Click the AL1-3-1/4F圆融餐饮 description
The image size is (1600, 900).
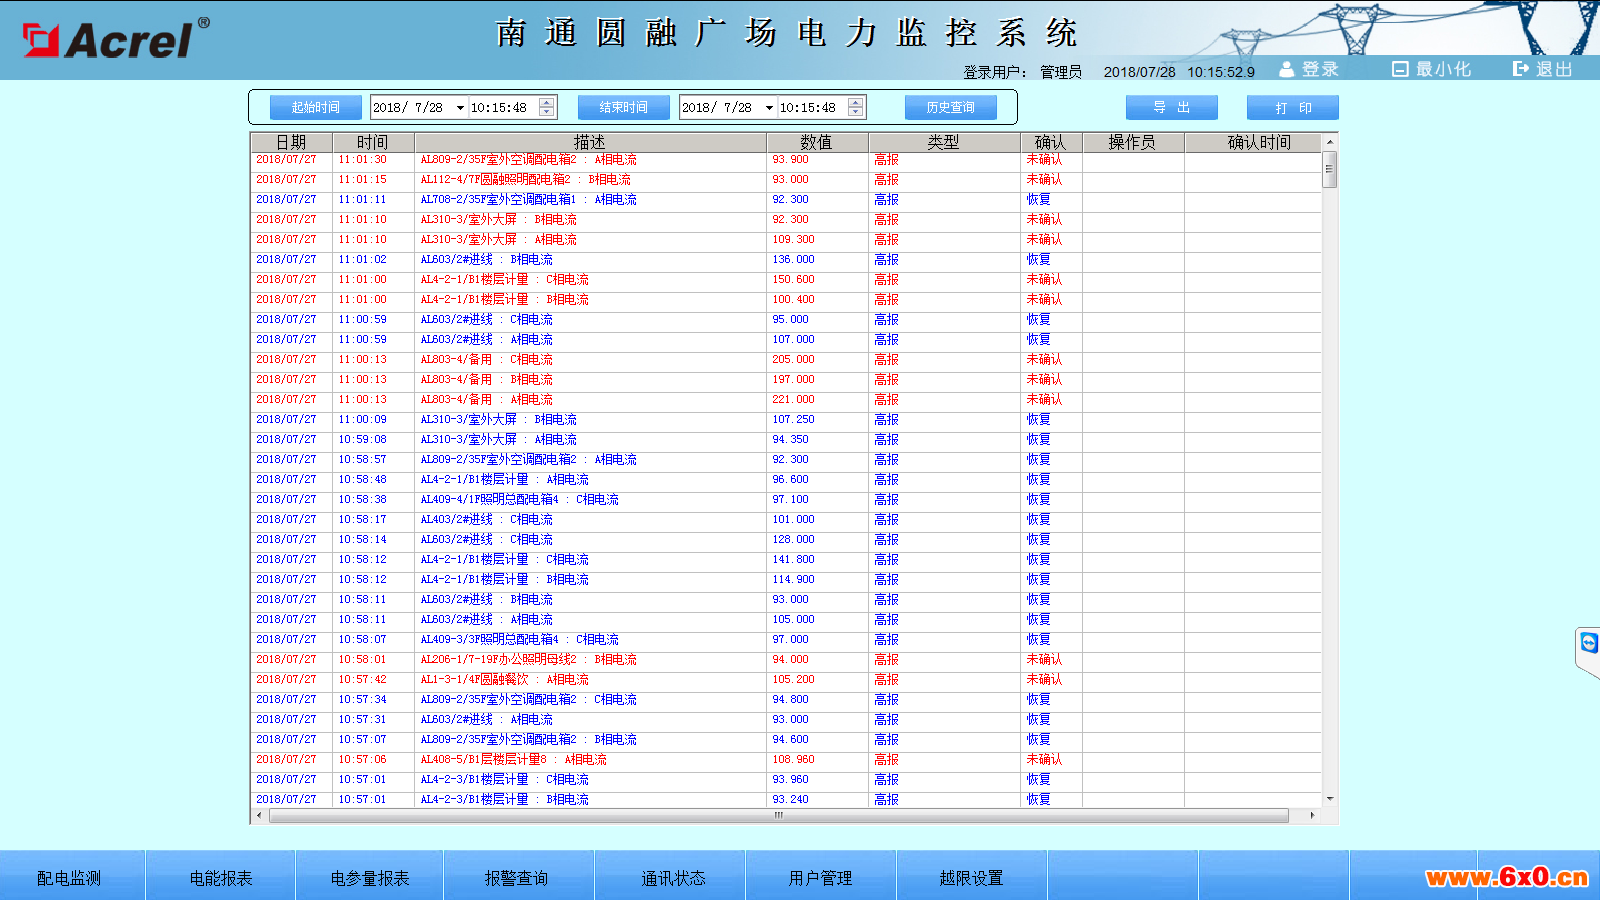click(x=505, y=680)
